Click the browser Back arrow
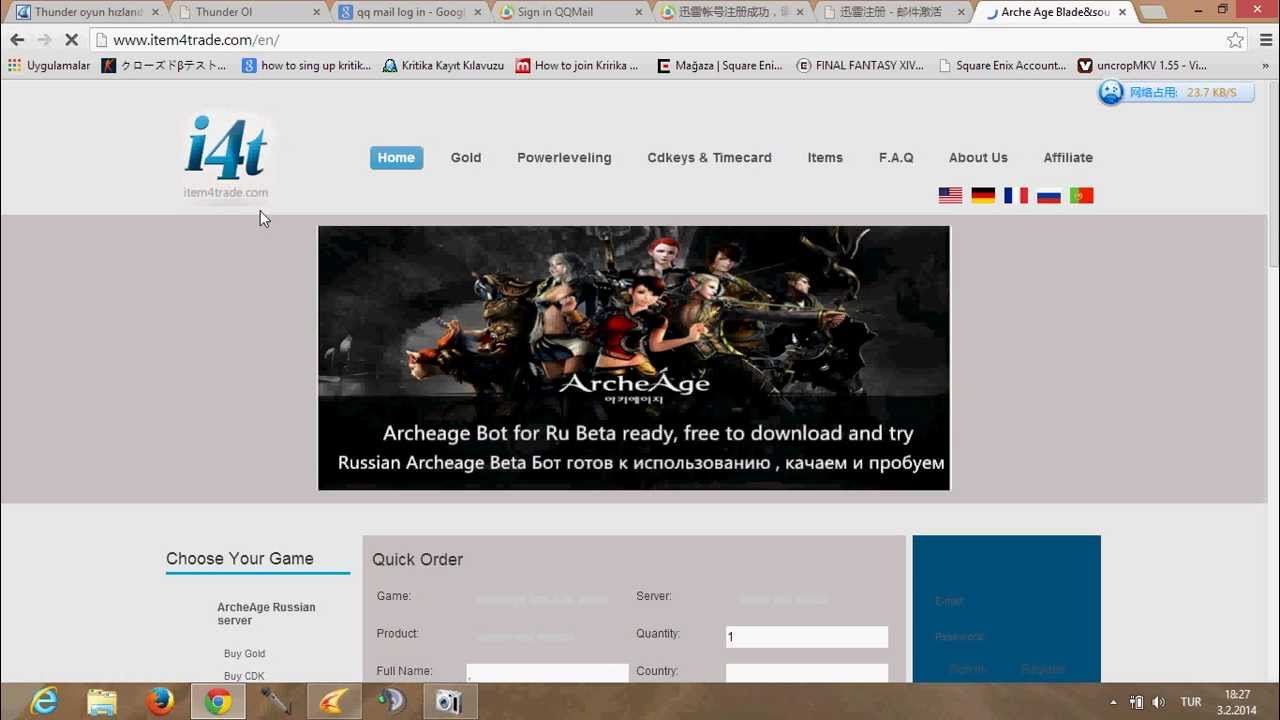The height and width of the screenshot is (720, 1280). tap(17, 40)
